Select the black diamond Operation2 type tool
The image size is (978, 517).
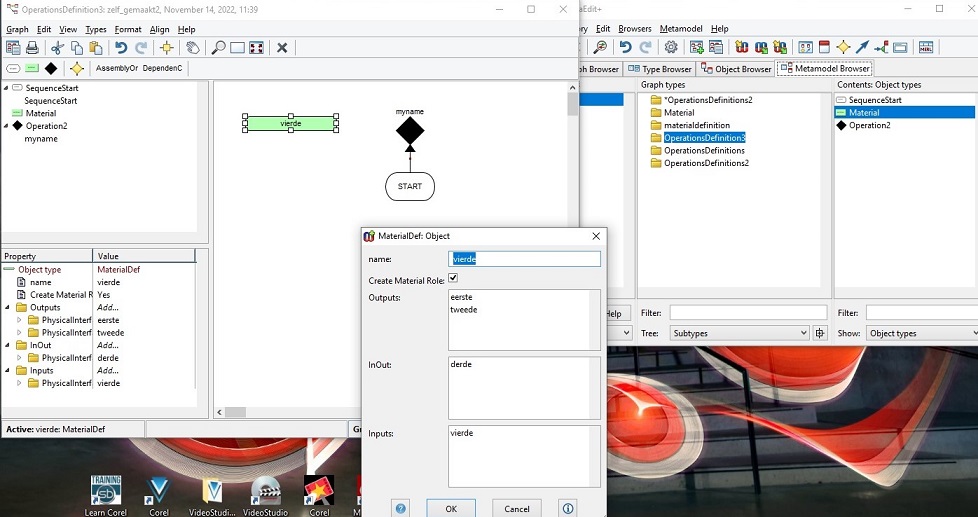coord(51,69)
